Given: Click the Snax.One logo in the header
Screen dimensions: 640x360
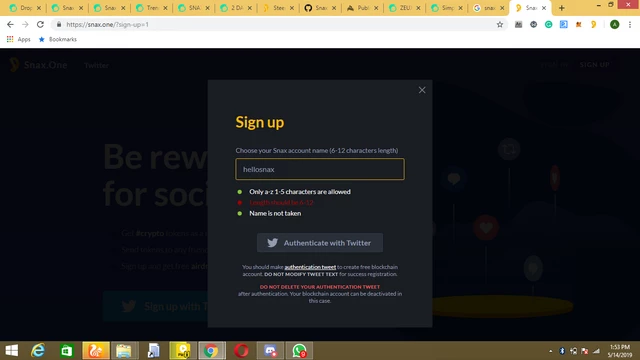Looking at the screenshot, I should (39, 64).
